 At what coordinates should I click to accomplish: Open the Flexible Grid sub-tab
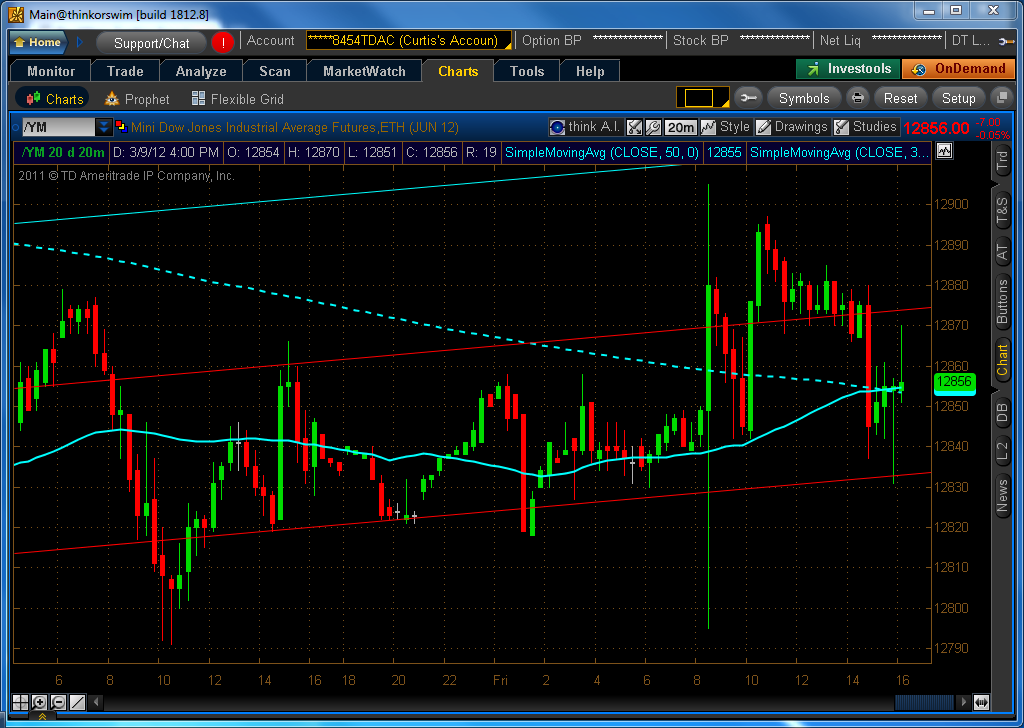[x=238, y=99]
